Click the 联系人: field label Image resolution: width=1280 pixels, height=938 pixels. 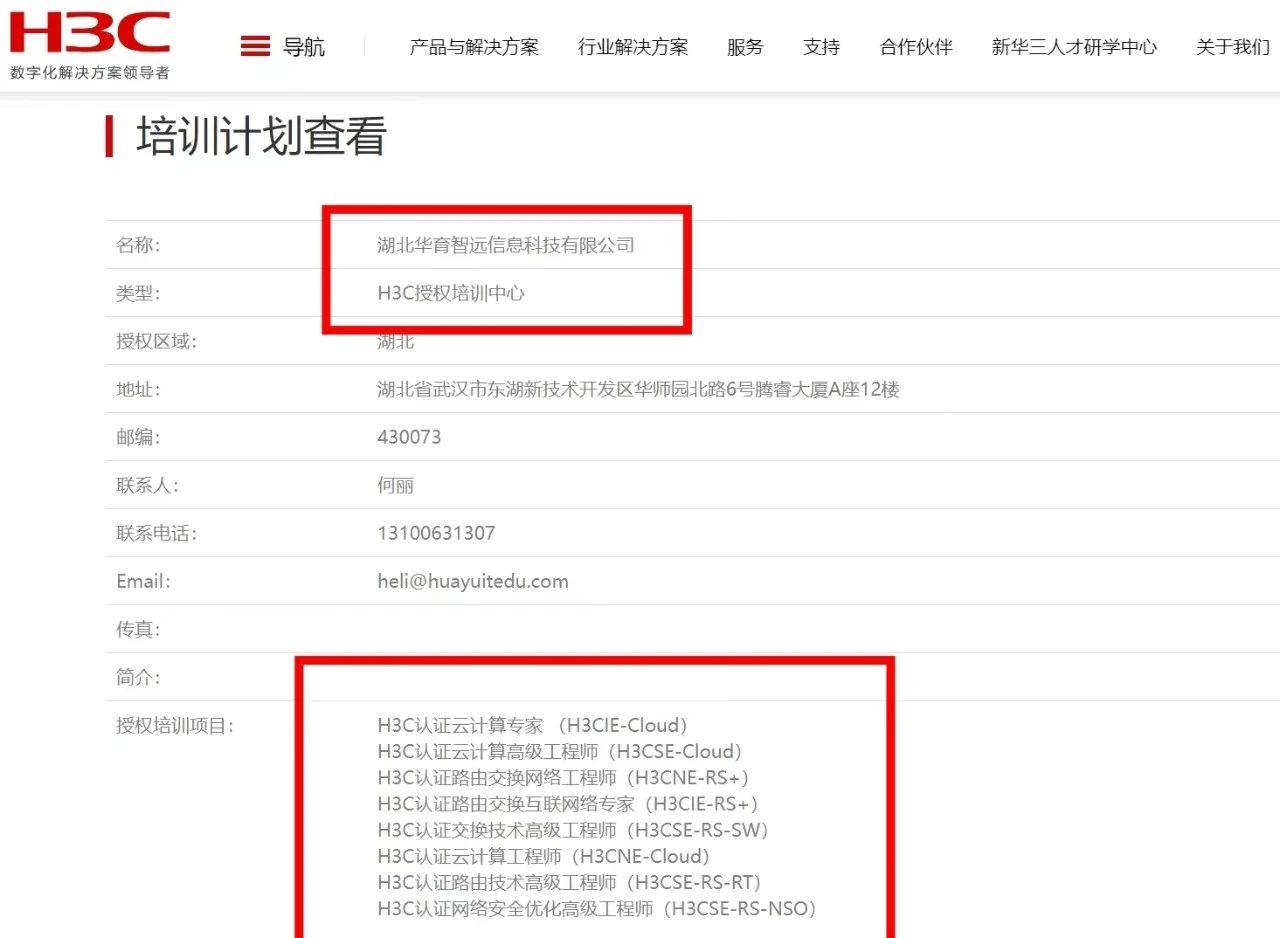148,485
